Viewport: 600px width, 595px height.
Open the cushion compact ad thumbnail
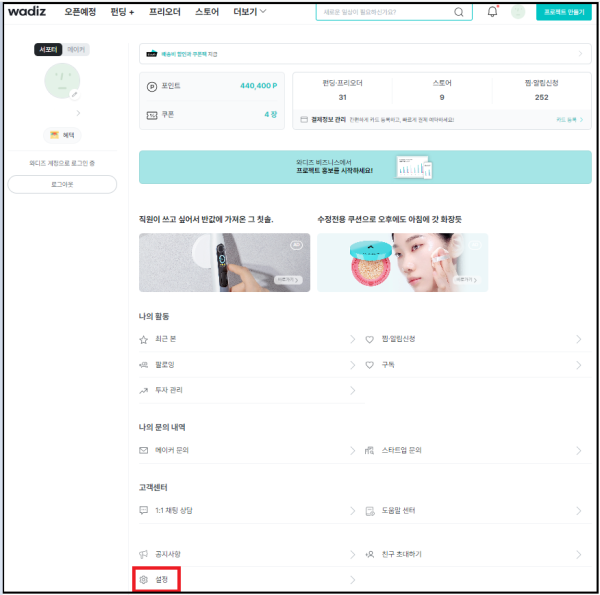(403, 262)
